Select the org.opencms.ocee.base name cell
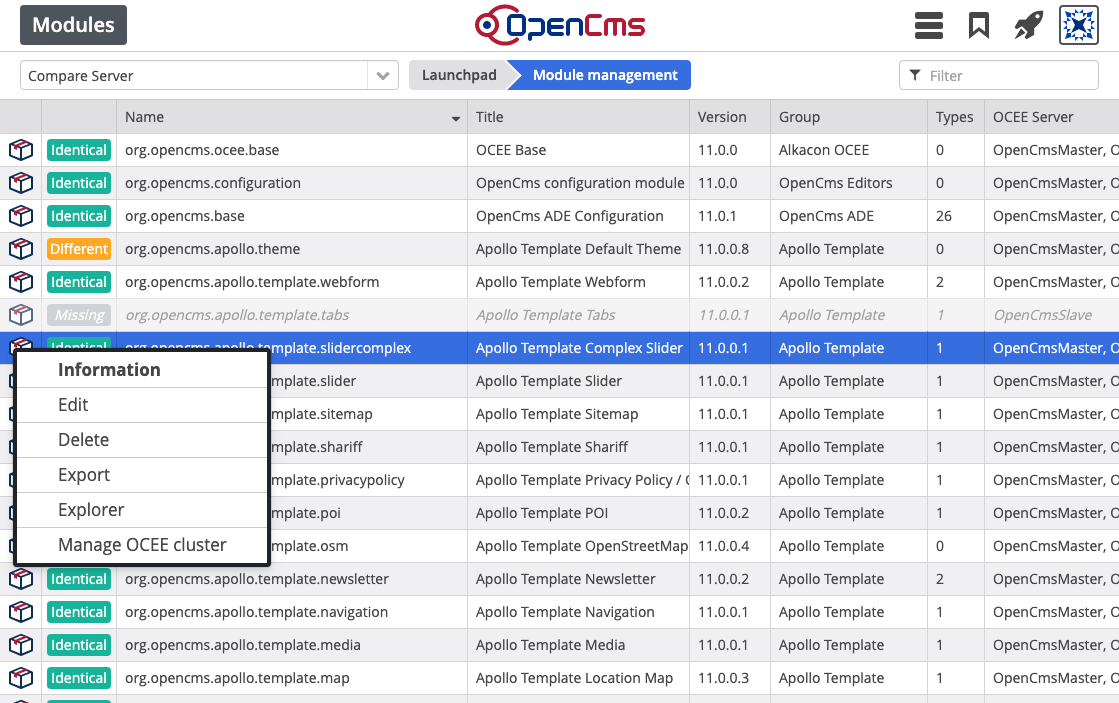1119x703 pixels. [x=292, y=150]
